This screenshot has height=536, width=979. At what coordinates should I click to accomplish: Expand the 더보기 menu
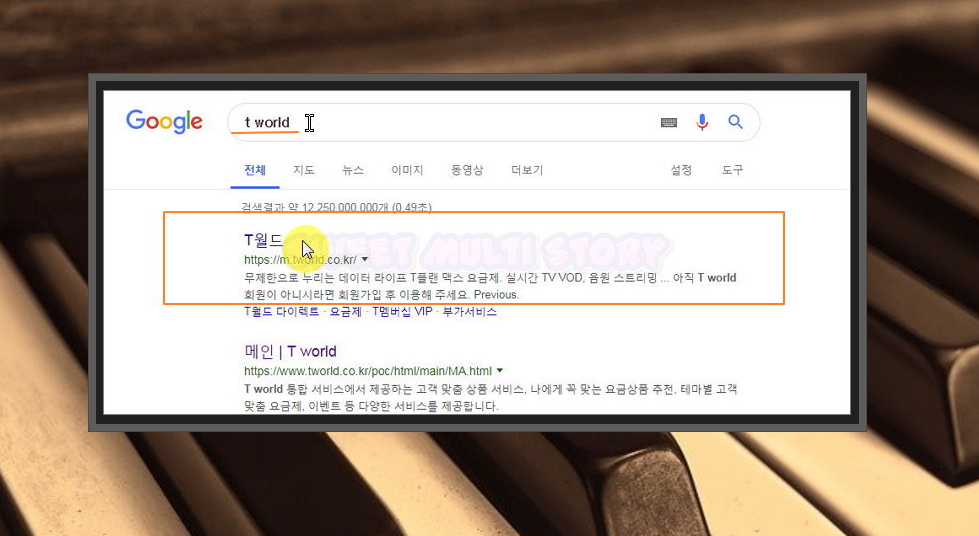click(x=527, y=170)
